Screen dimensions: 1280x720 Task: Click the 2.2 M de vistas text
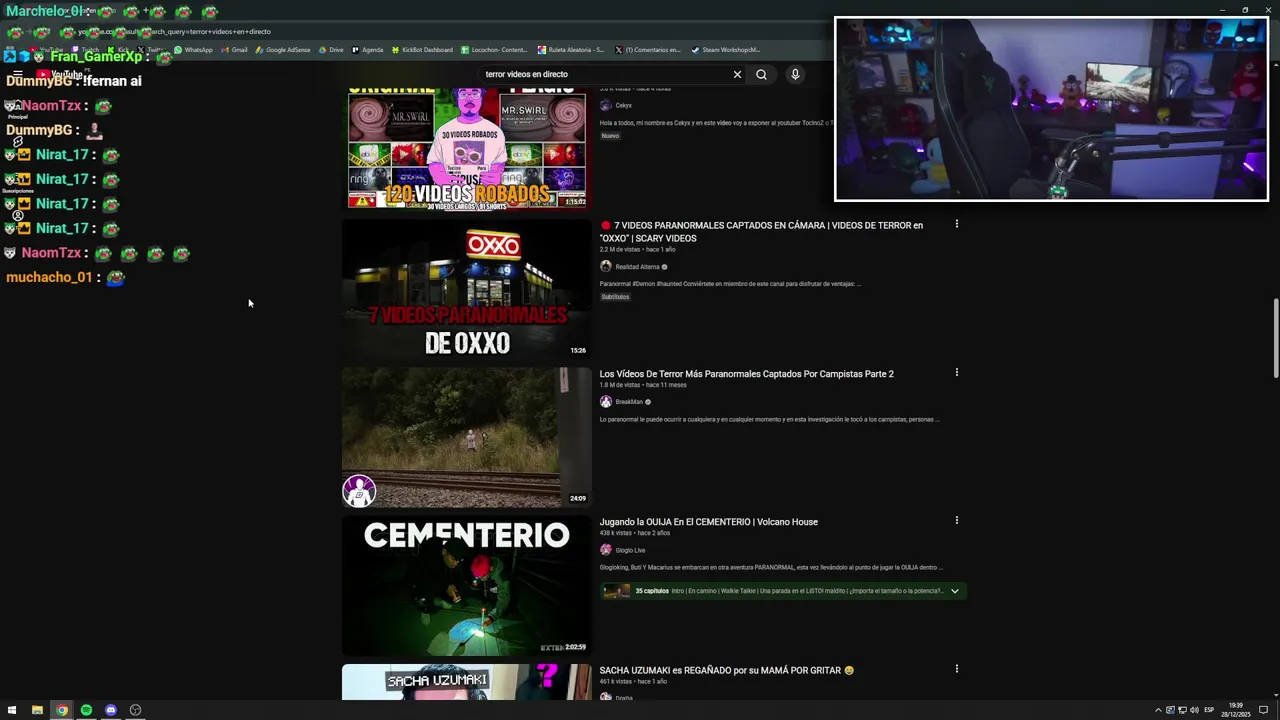coord(619,250)
